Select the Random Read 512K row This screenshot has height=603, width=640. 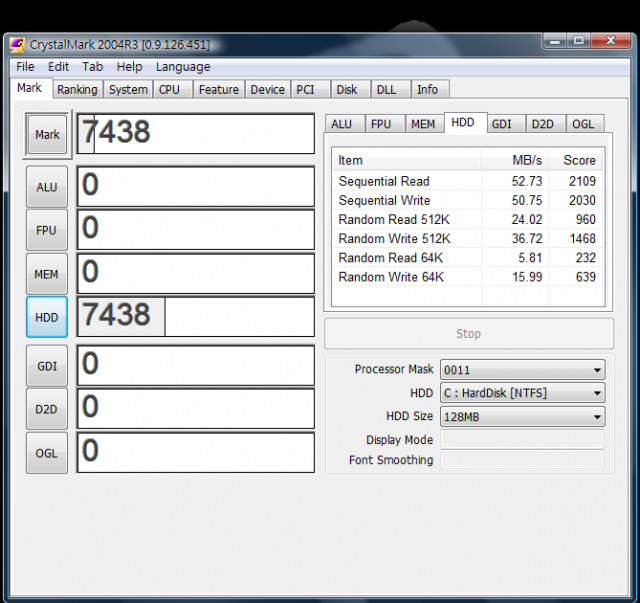click(468, 220)
